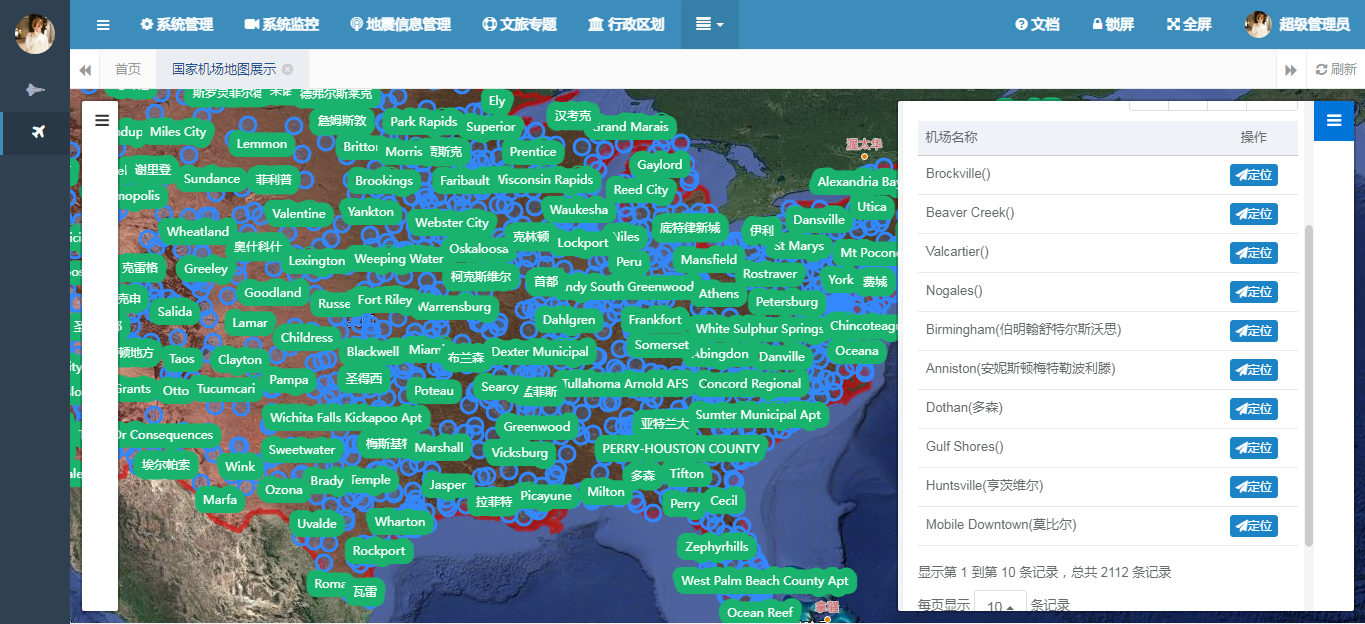Image resolution: width=1365 pixels, height=624 pixels.
Task: Expand the list-icon dropdown in the top navigation
Action: tap(710, 24)
